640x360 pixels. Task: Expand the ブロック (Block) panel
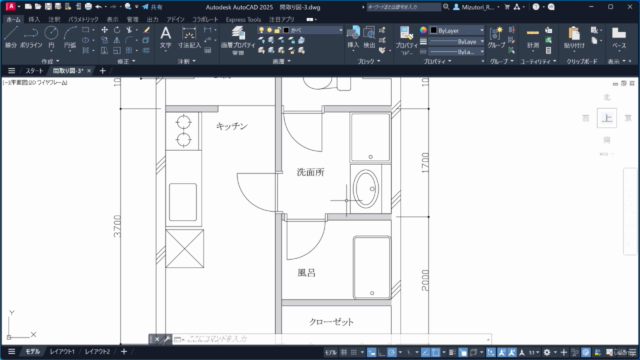[x=369, y=61]
